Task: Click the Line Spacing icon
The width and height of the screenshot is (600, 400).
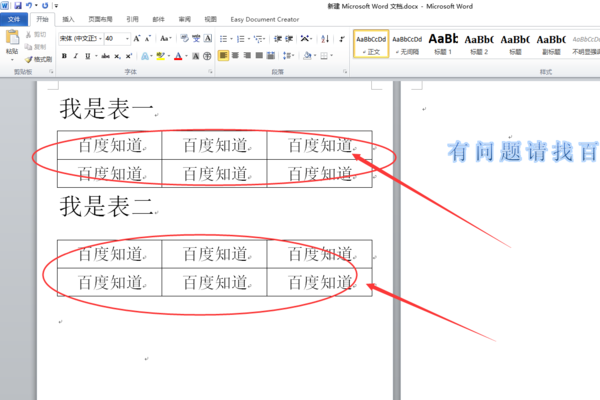Action: (287, 56)
